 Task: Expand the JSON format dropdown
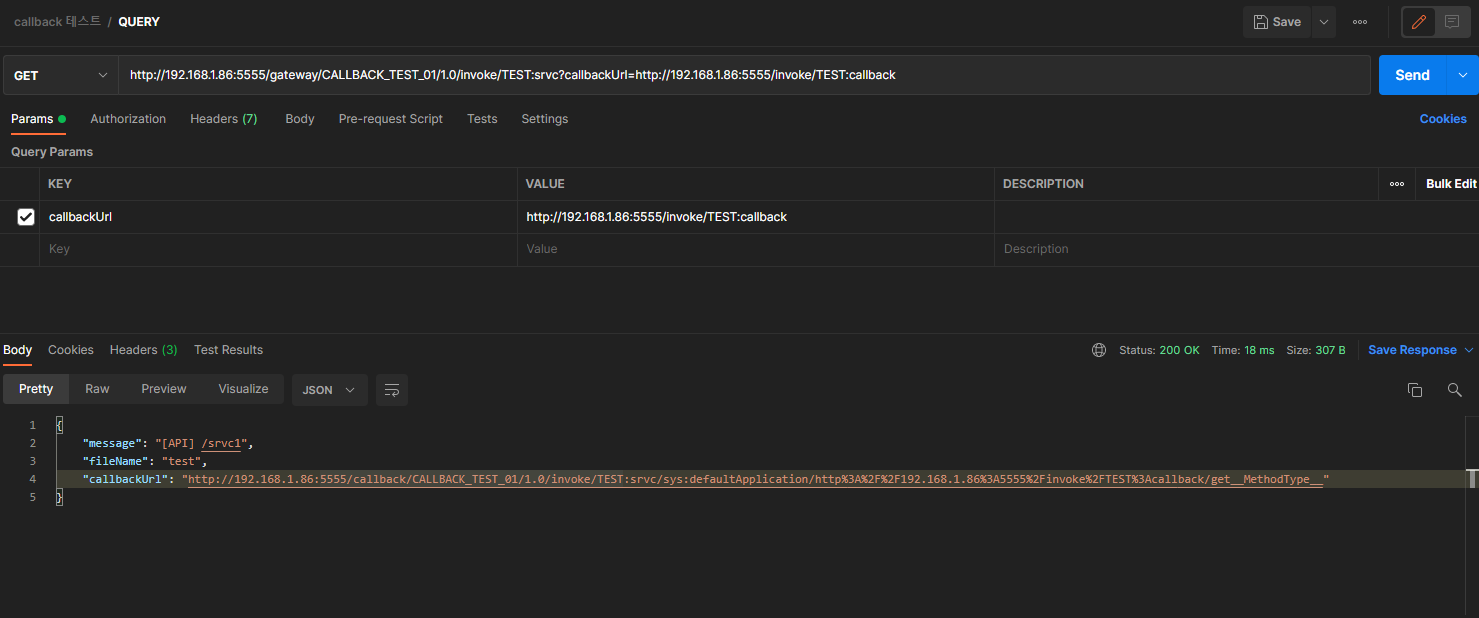(329, 390)
